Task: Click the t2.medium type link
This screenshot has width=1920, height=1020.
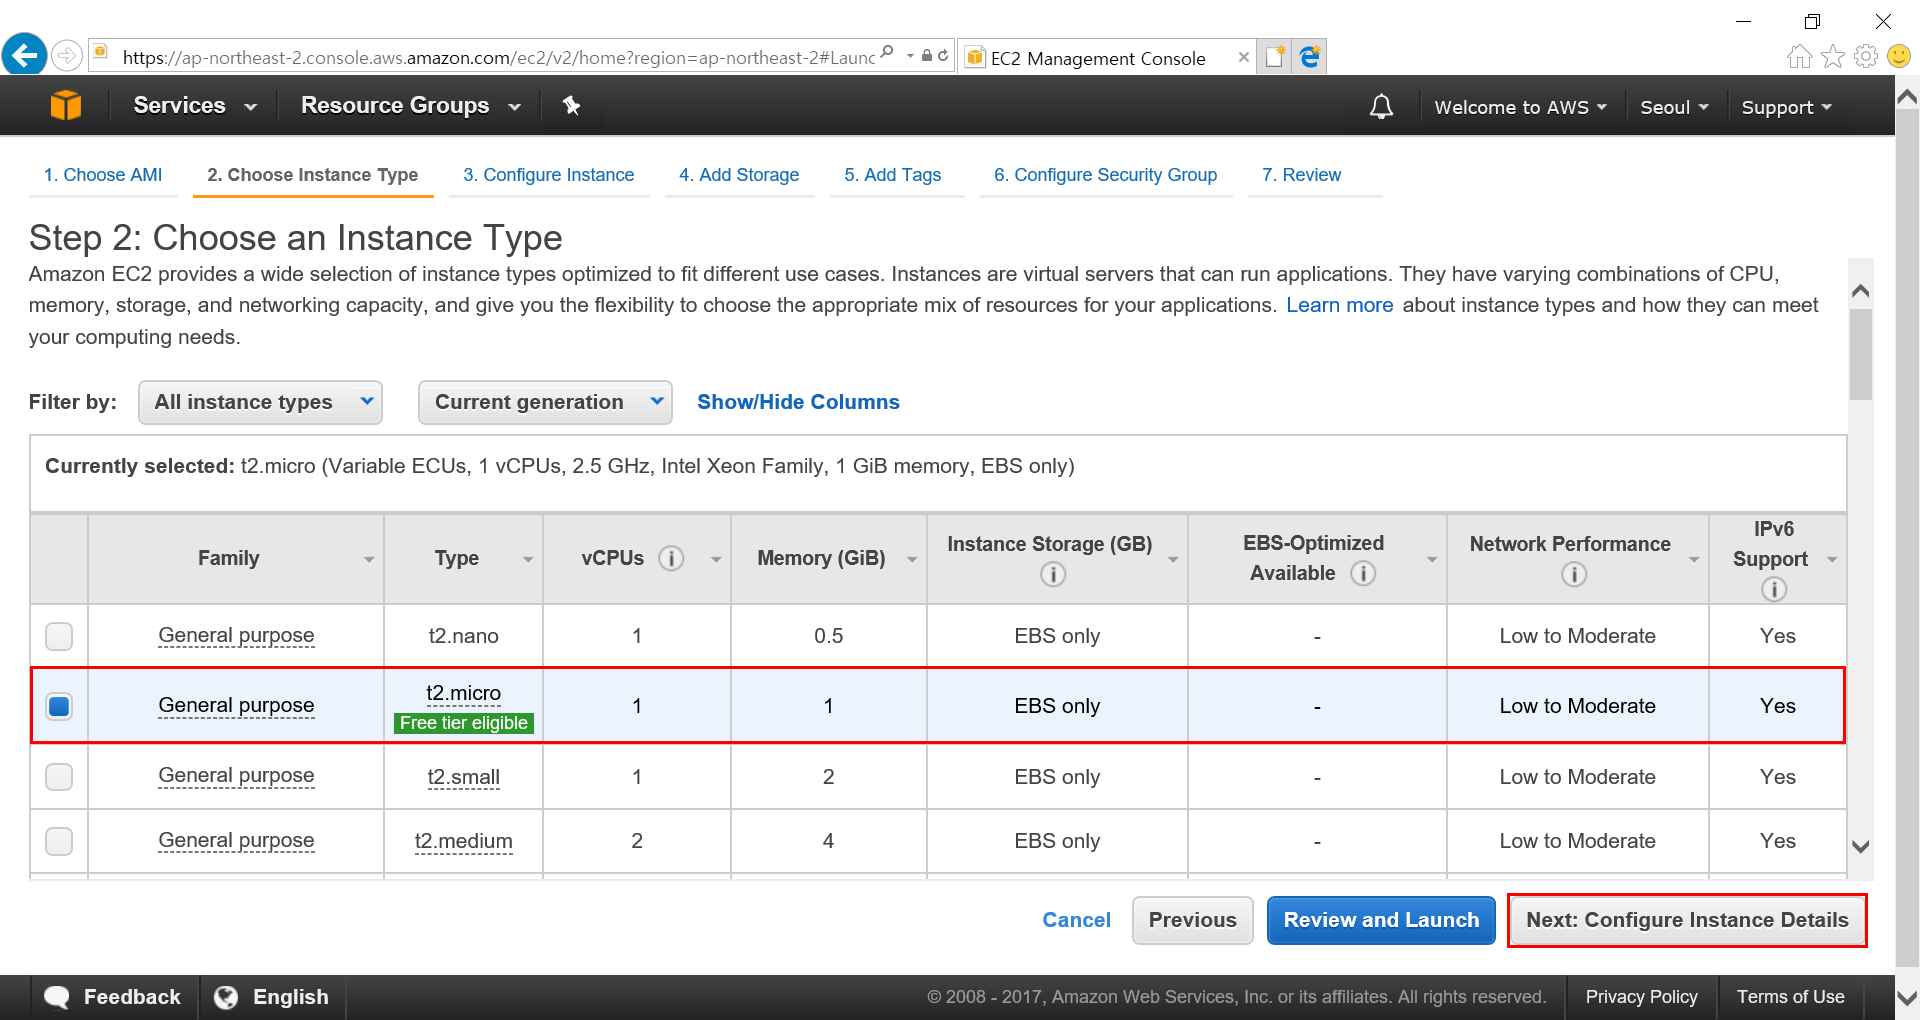Action: pyautogui.click(x=463, y=841)
